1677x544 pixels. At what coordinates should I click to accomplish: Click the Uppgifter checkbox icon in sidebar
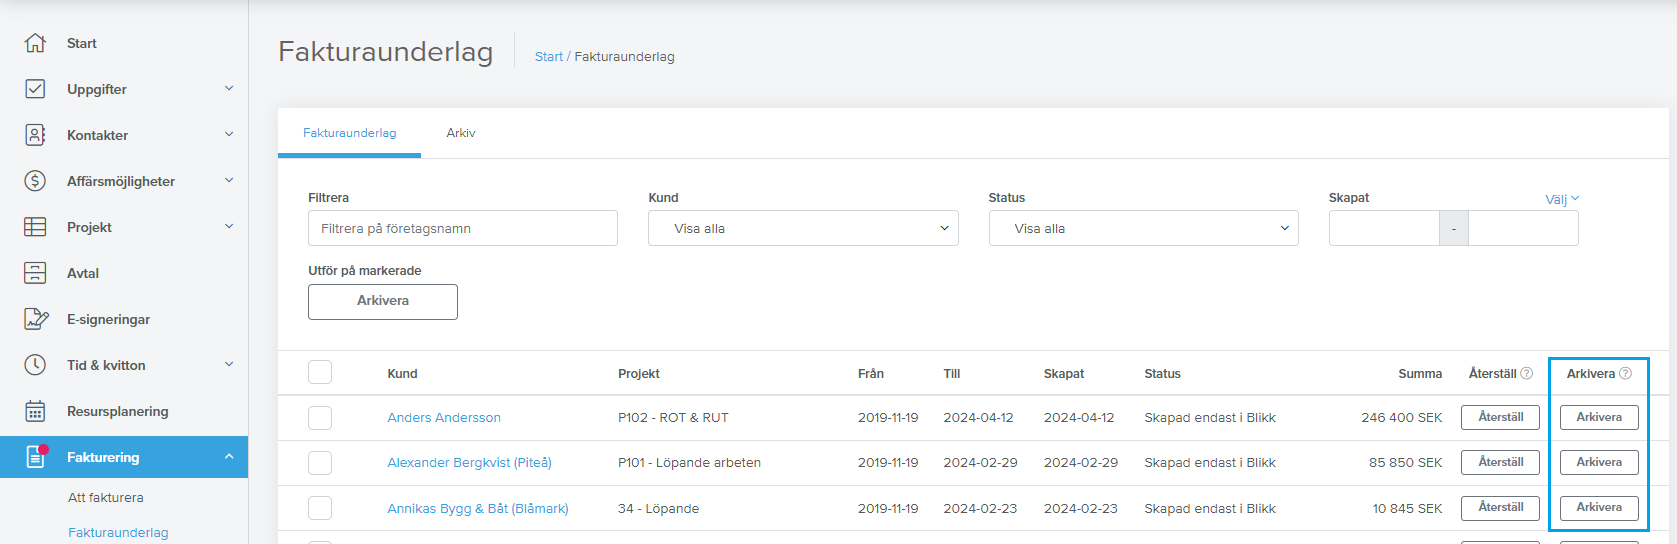click(35, 89)
